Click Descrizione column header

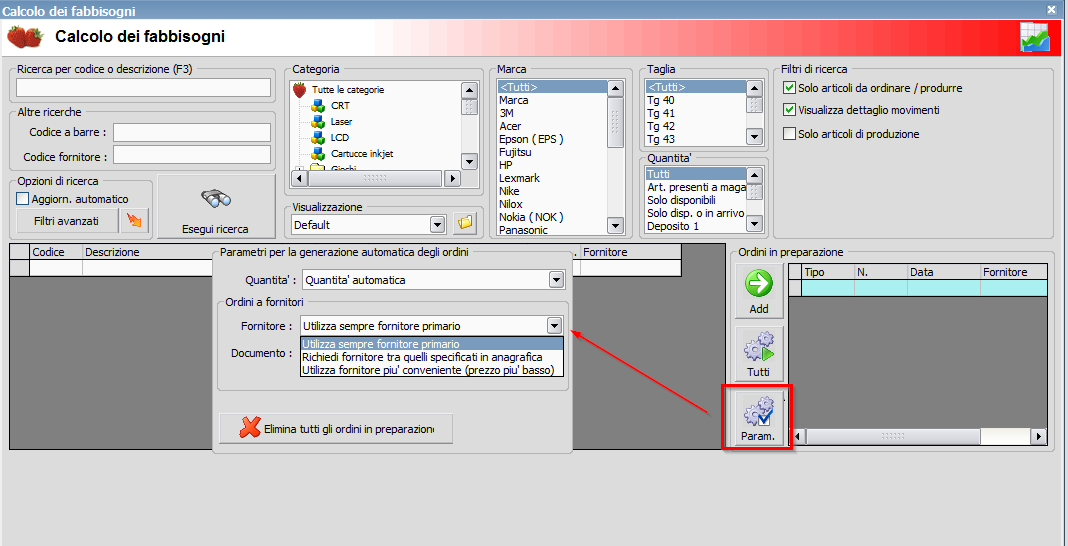(148, 252)
